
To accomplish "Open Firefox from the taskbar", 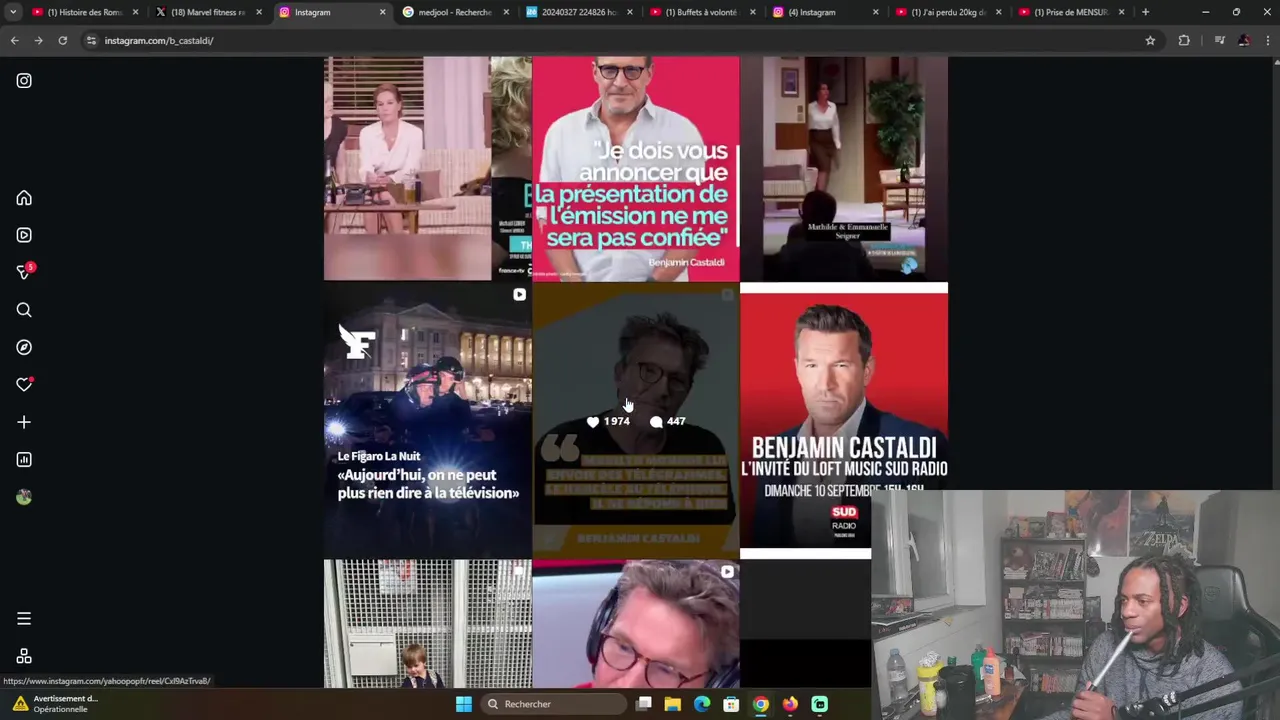I will 790,704.
